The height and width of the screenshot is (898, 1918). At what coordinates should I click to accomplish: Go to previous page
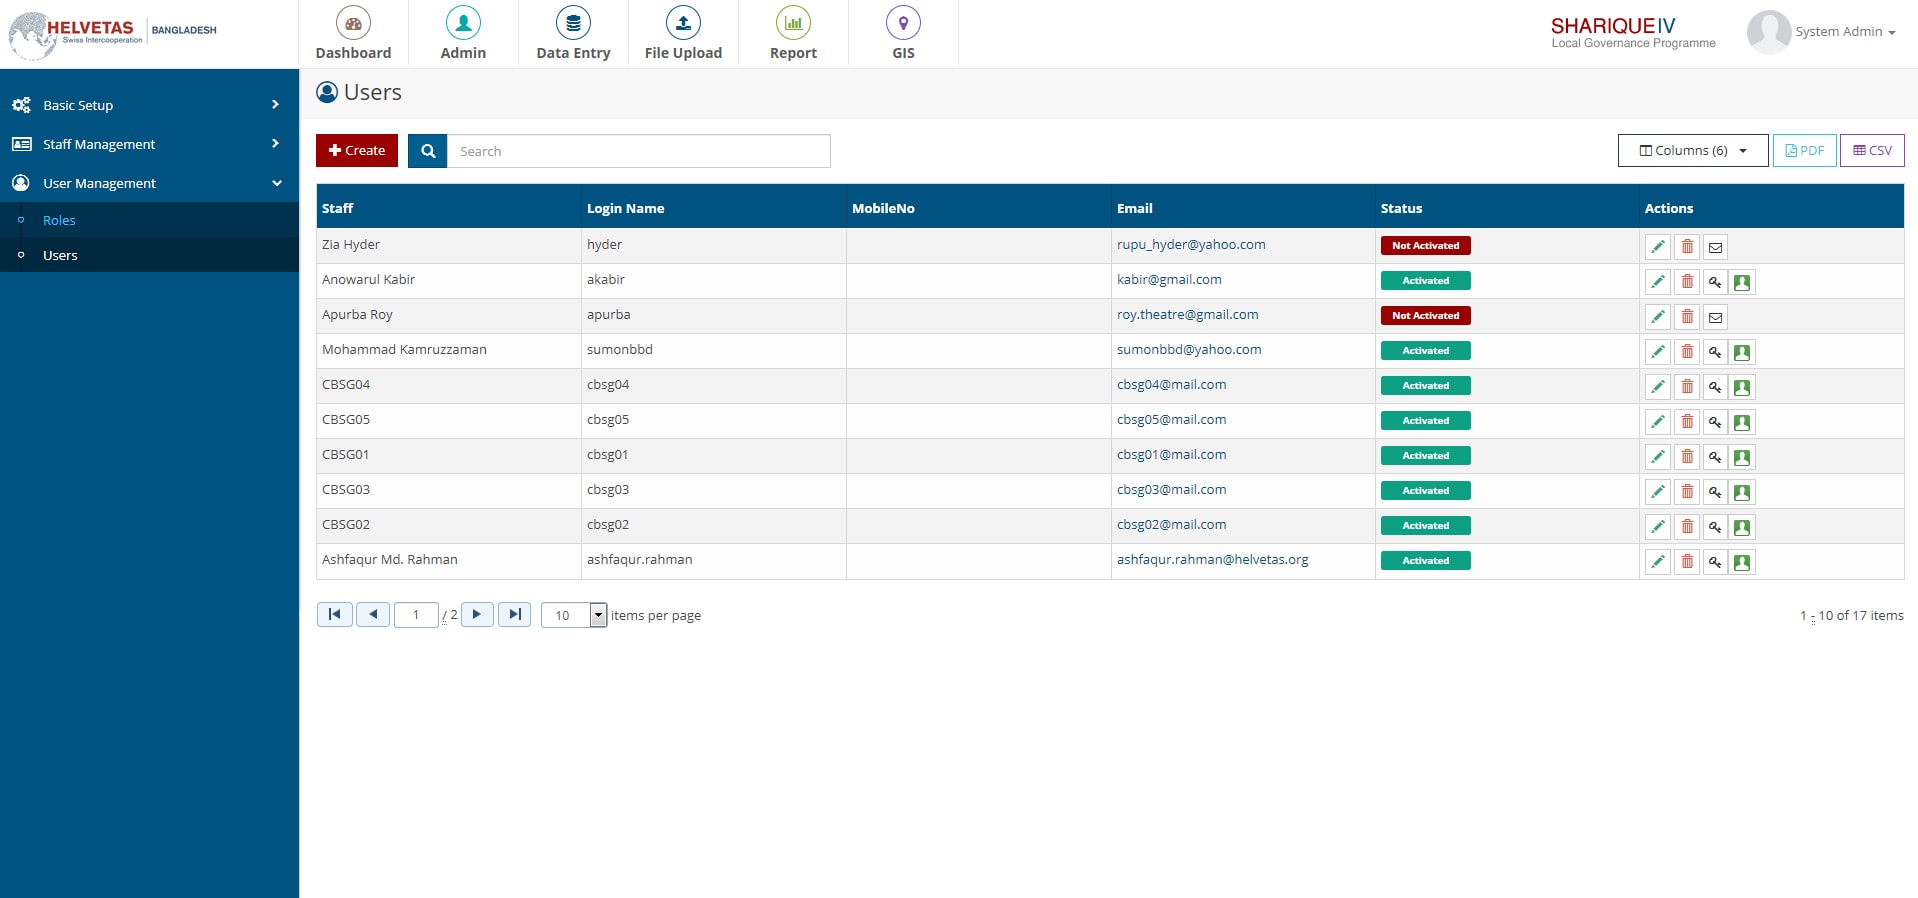click(372, 614)
